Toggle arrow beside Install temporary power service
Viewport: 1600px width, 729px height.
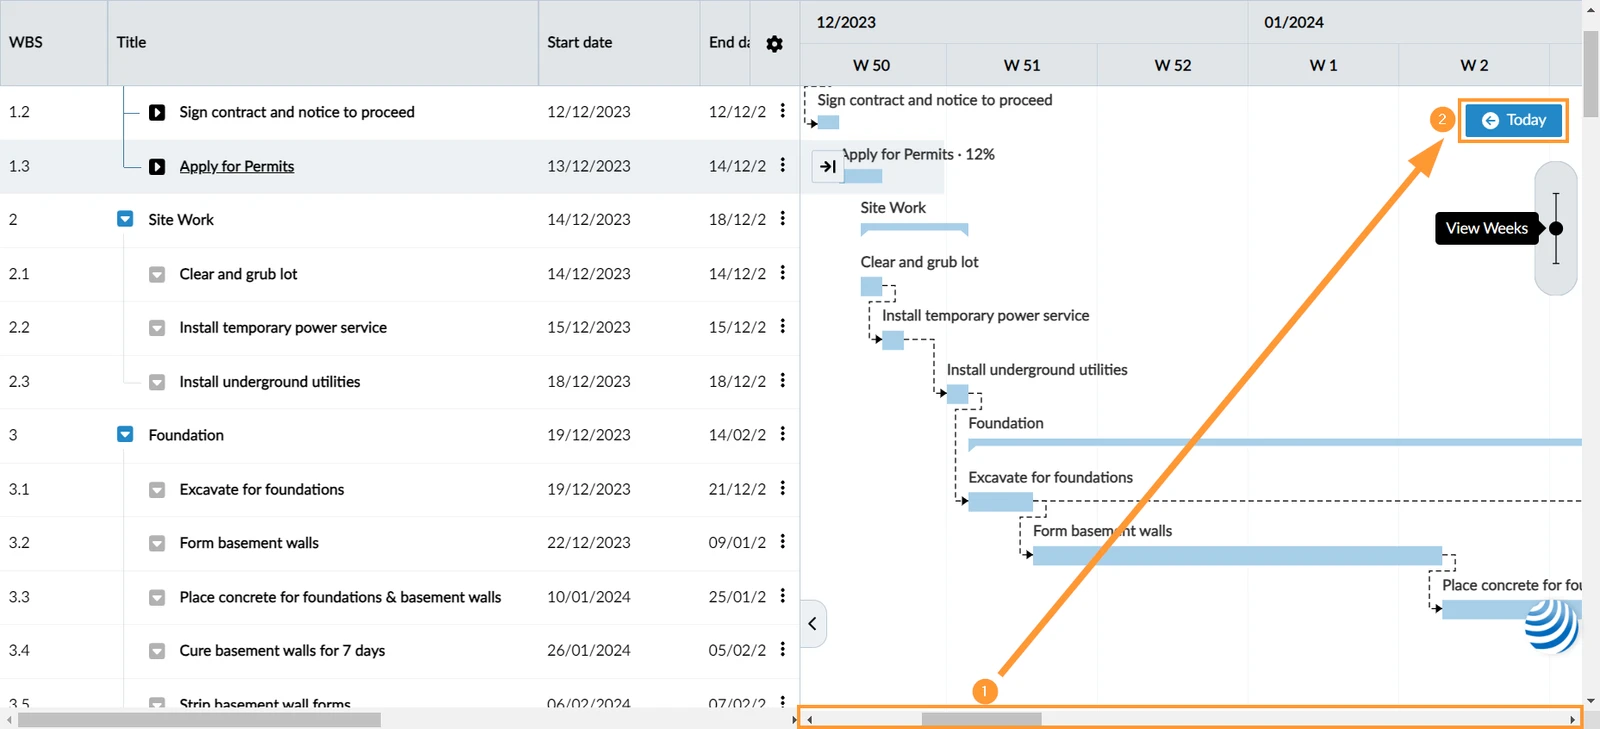tap(157, 328)
